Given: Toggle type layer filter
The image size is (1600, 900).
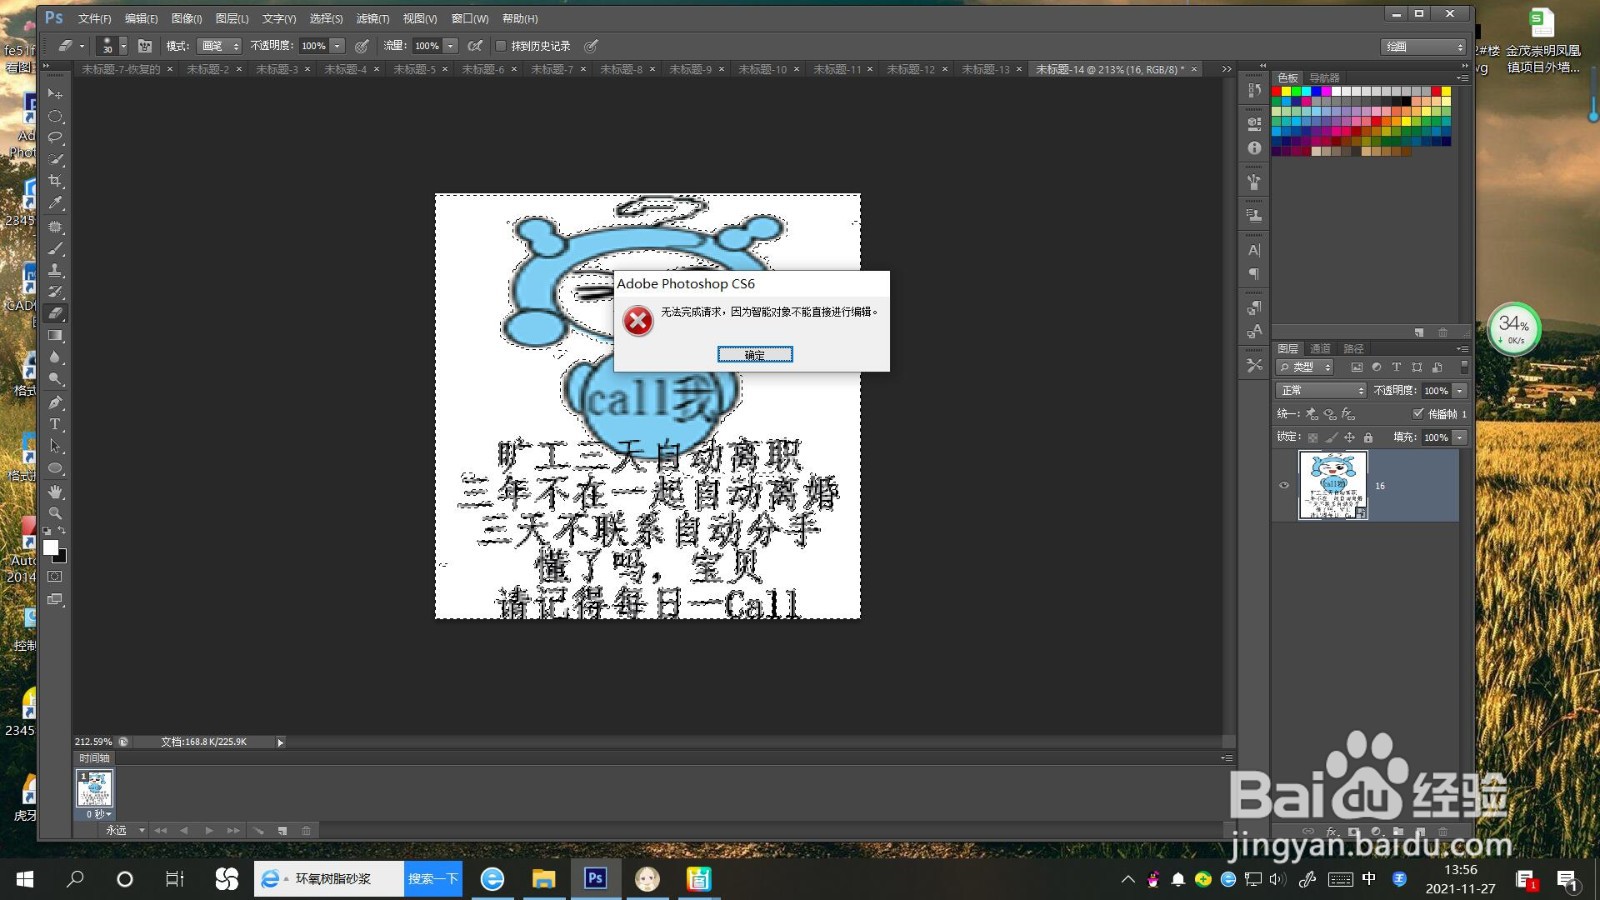Looking at the screenshot, I should (1397, 367).
